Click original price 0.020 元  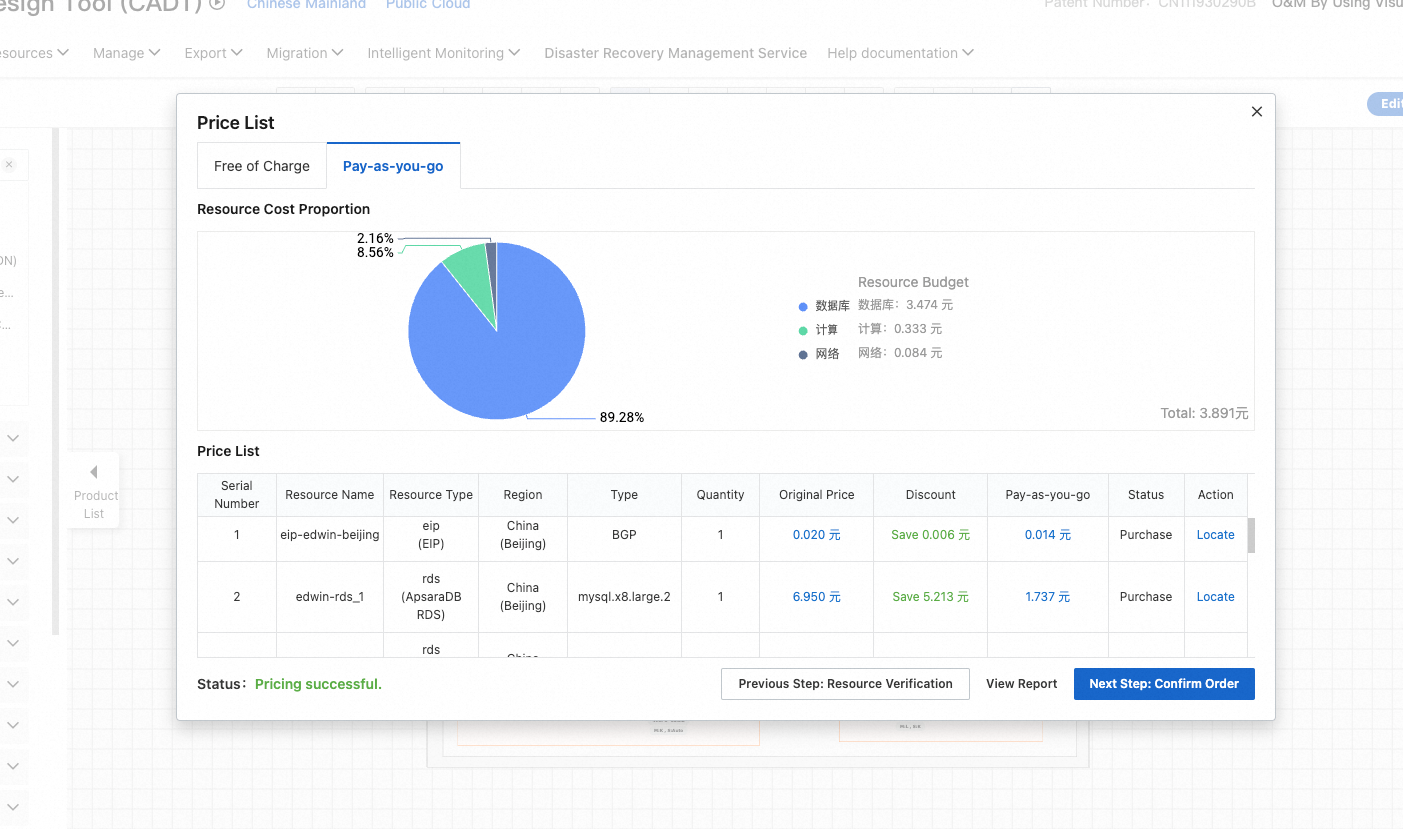click(x=816, y=535)
